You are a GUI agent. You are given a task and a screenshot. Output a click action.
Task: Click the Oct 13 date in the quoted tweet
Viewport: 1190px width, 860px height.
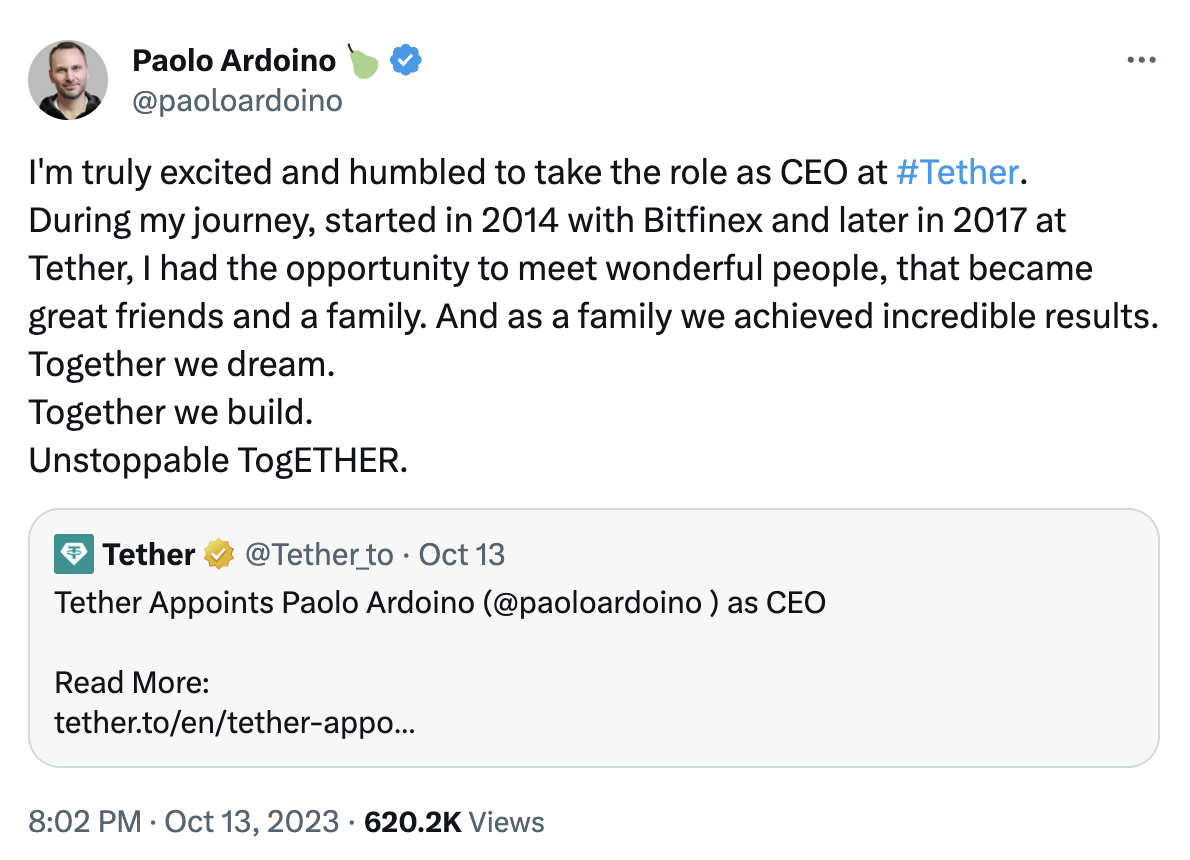(461, 554)
